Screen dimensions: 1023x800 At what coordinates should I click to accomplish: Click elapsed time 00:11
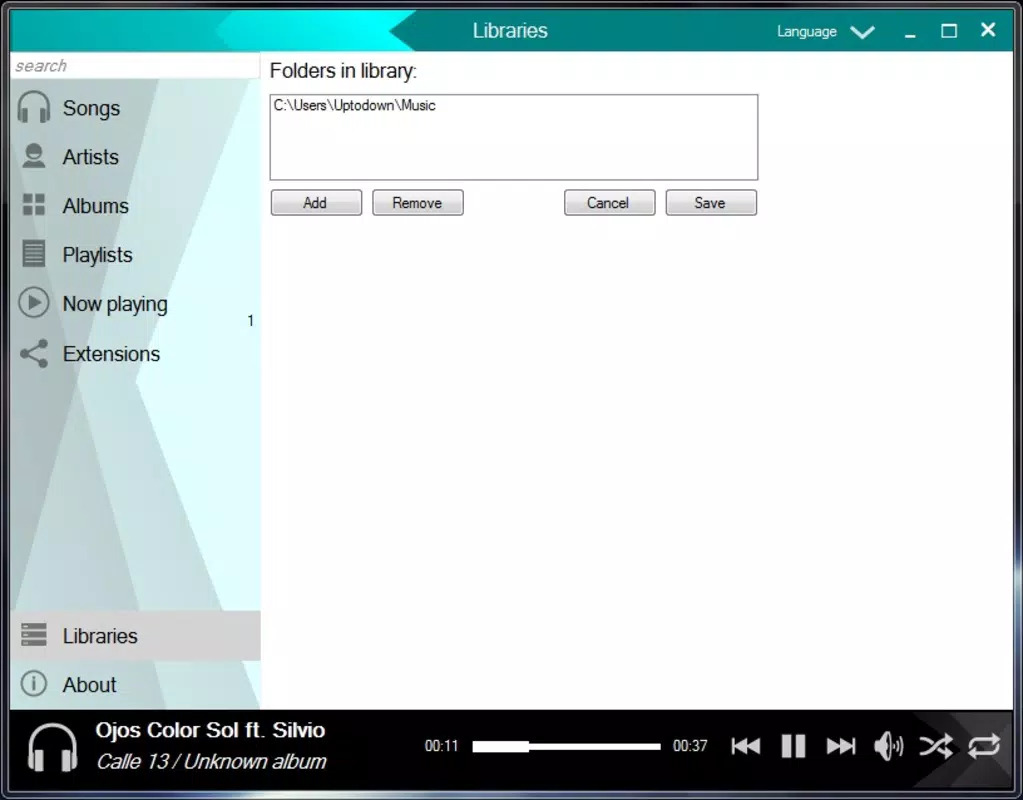(441, 746)
